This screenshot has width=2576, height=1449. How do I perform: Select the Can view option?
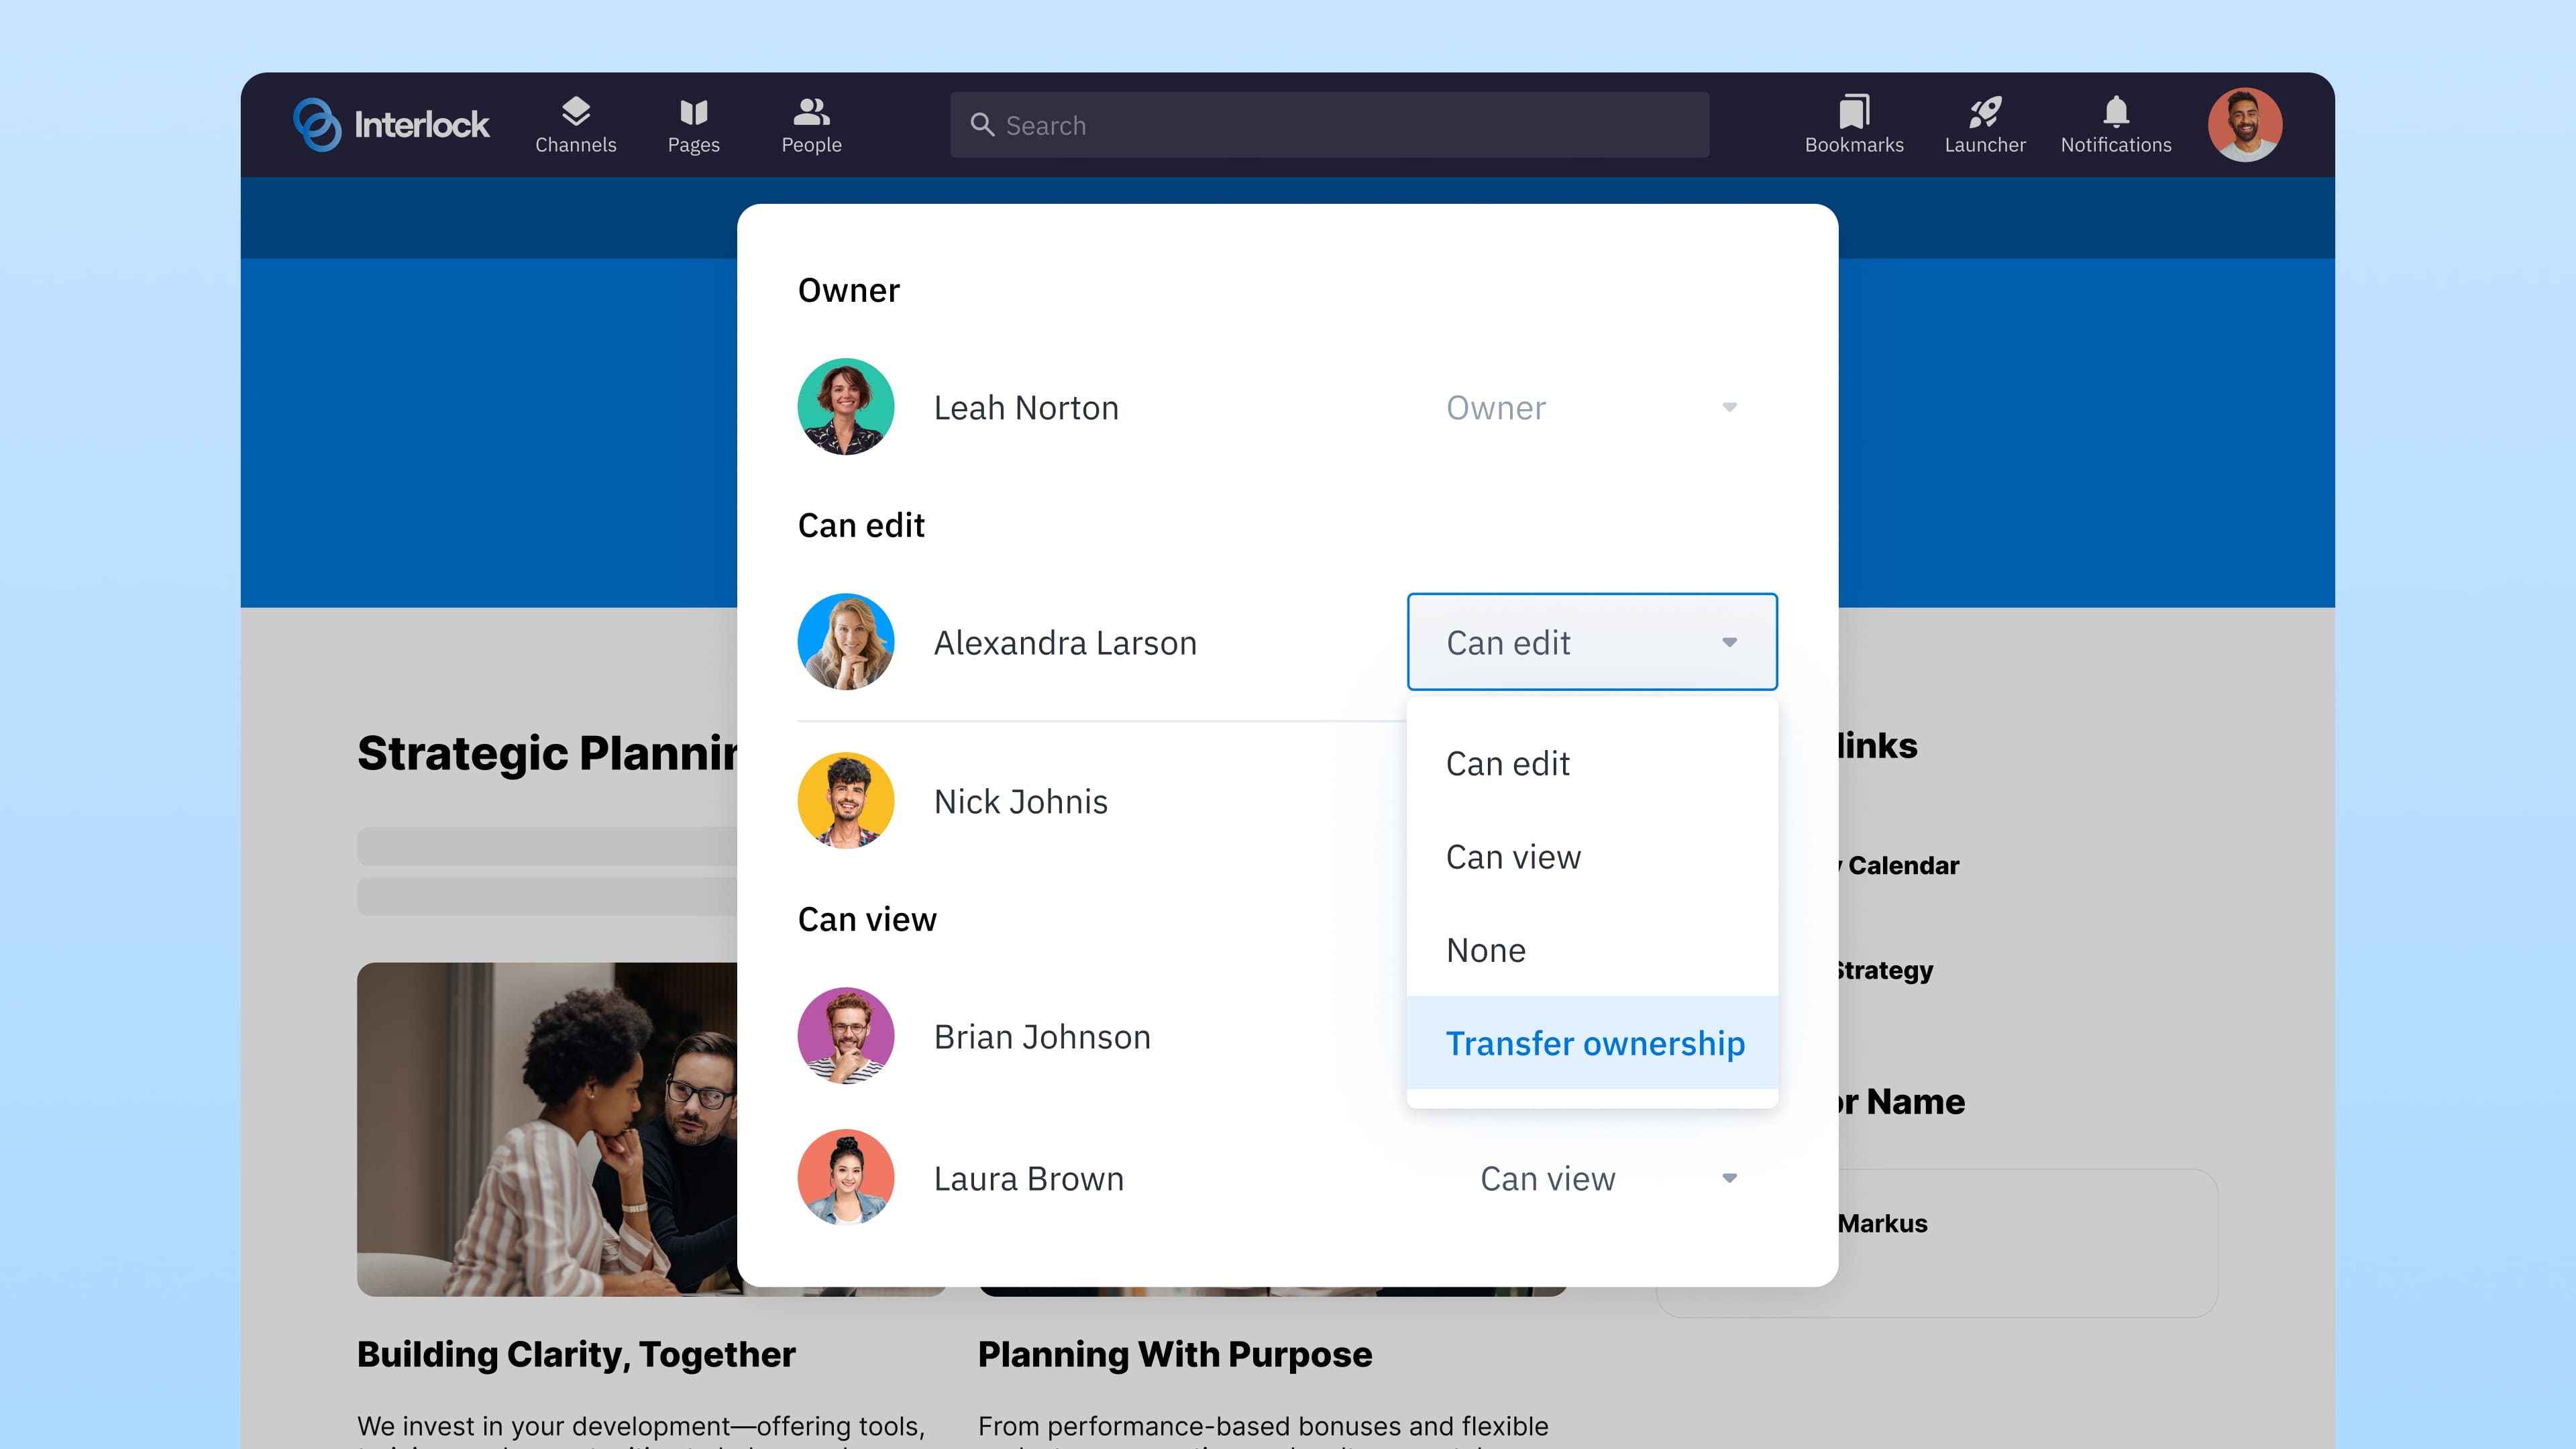pos(1512,857)
